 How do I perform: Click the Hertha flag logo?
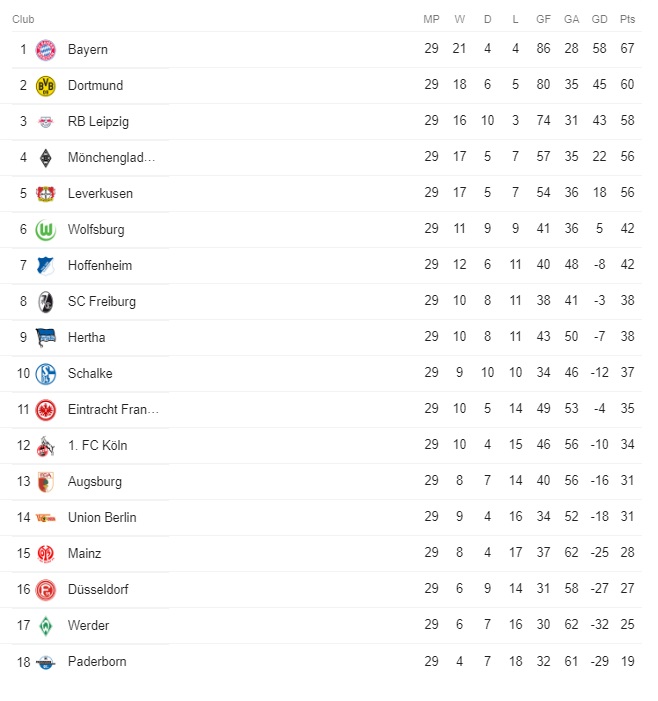[x=46, y=338]
